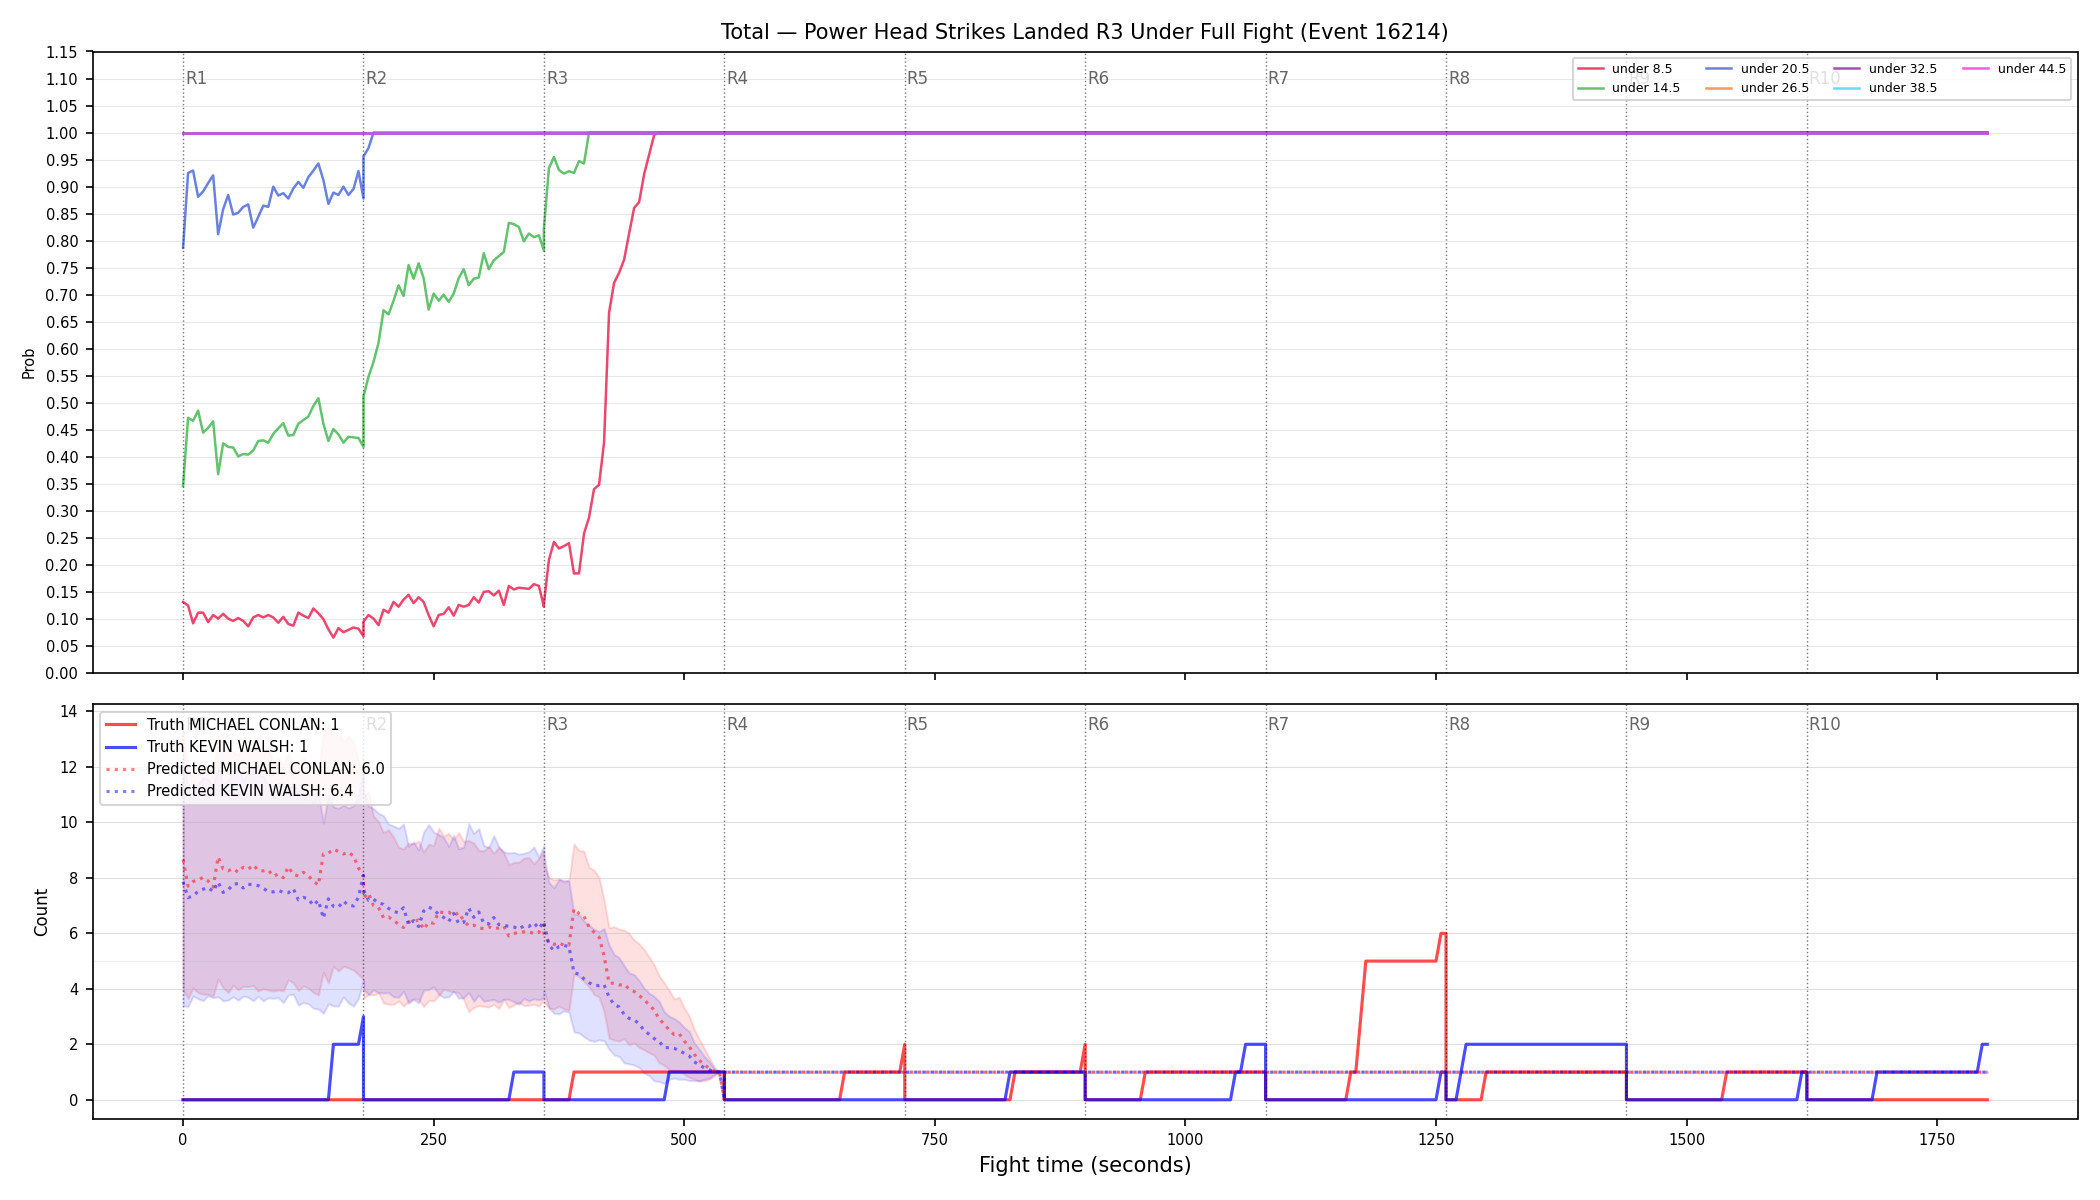The image size is (2100, 1200).
Task: Click the 12 tick on Count axis
Action: (69, 768)
